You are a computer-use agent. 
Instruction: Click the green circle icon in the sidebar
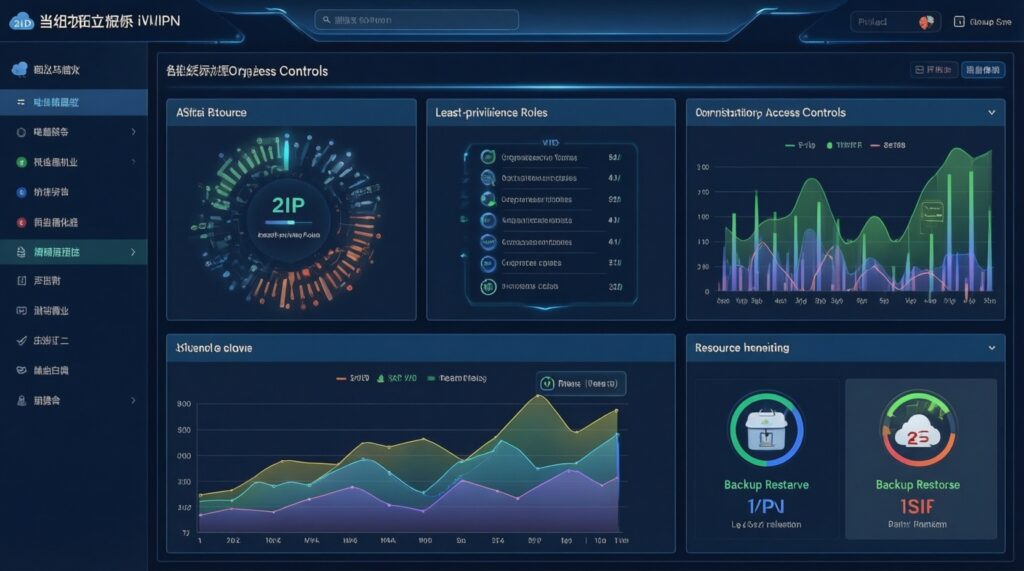point(21,162)
